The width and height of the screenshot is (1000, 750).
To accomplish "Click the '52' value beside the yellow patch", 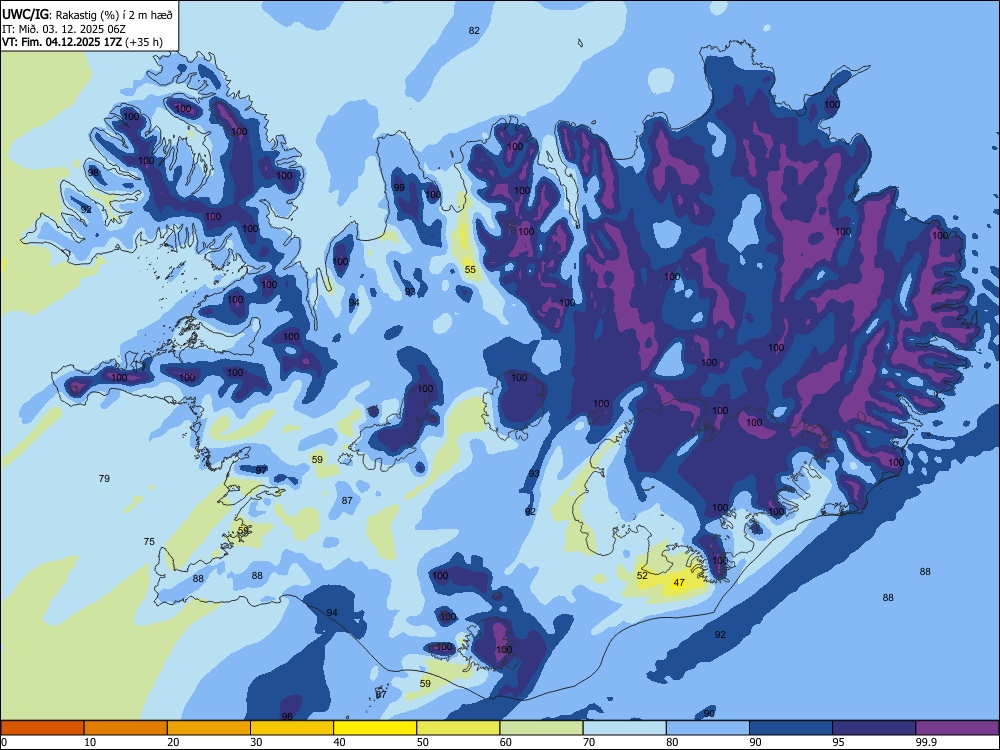I will tap(642, 575).
